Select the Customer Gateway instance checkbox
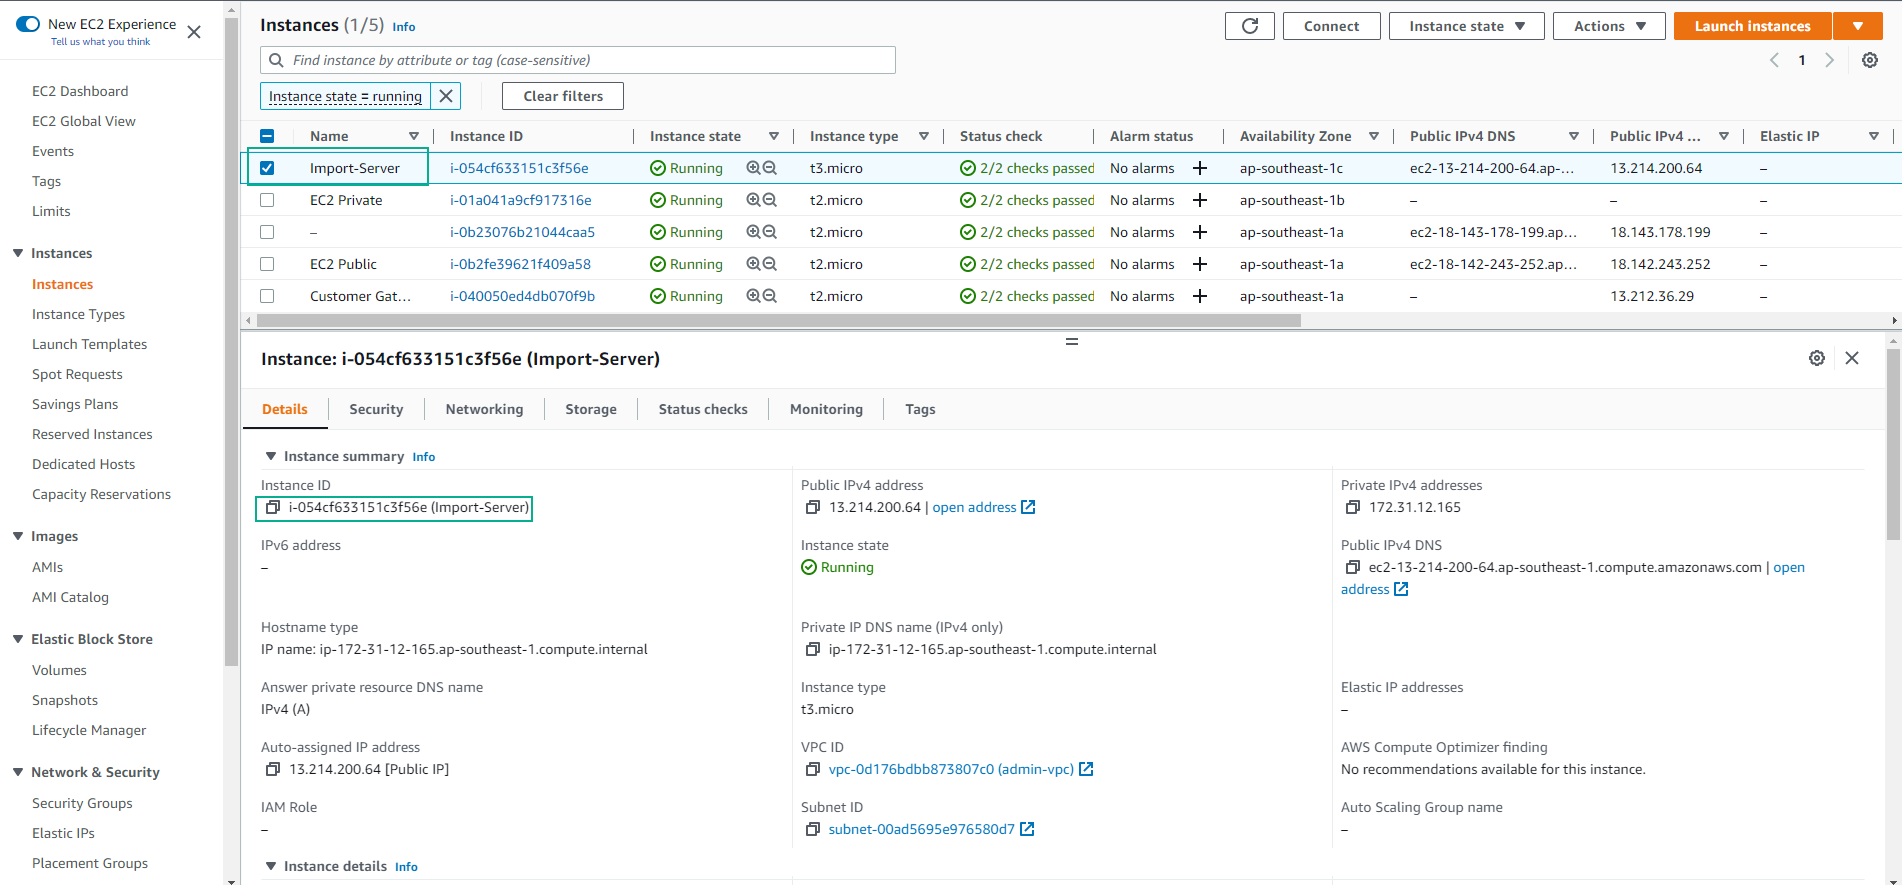This screenshot has height=885, width=1902. click(267, 296)
